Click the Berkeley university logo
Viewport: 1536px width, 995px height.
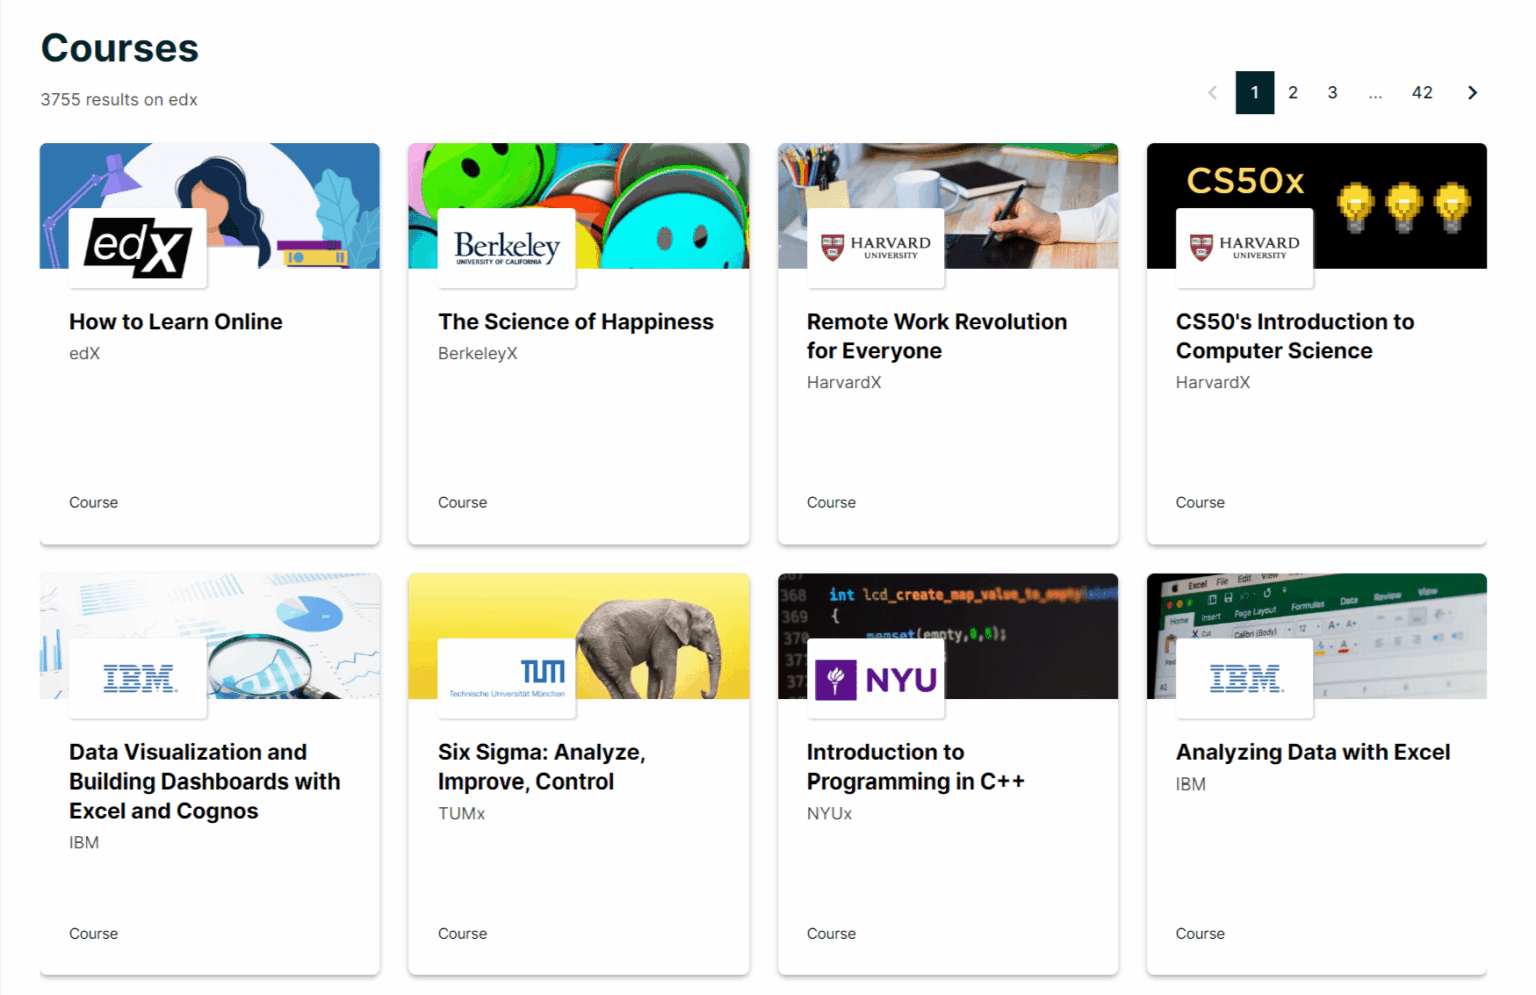click(506, 248)
